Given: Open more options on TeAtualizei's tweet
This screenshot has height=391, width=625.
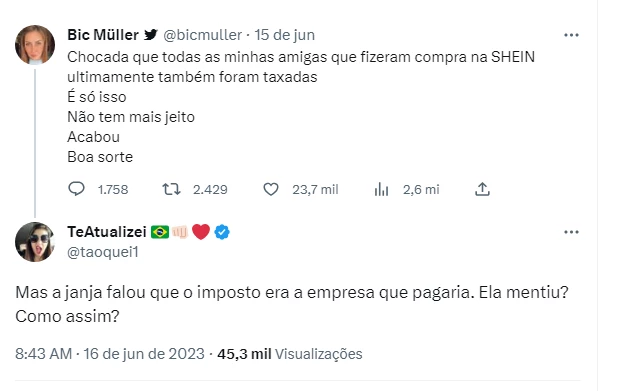Looking at the screenshot, I should 571,232.
